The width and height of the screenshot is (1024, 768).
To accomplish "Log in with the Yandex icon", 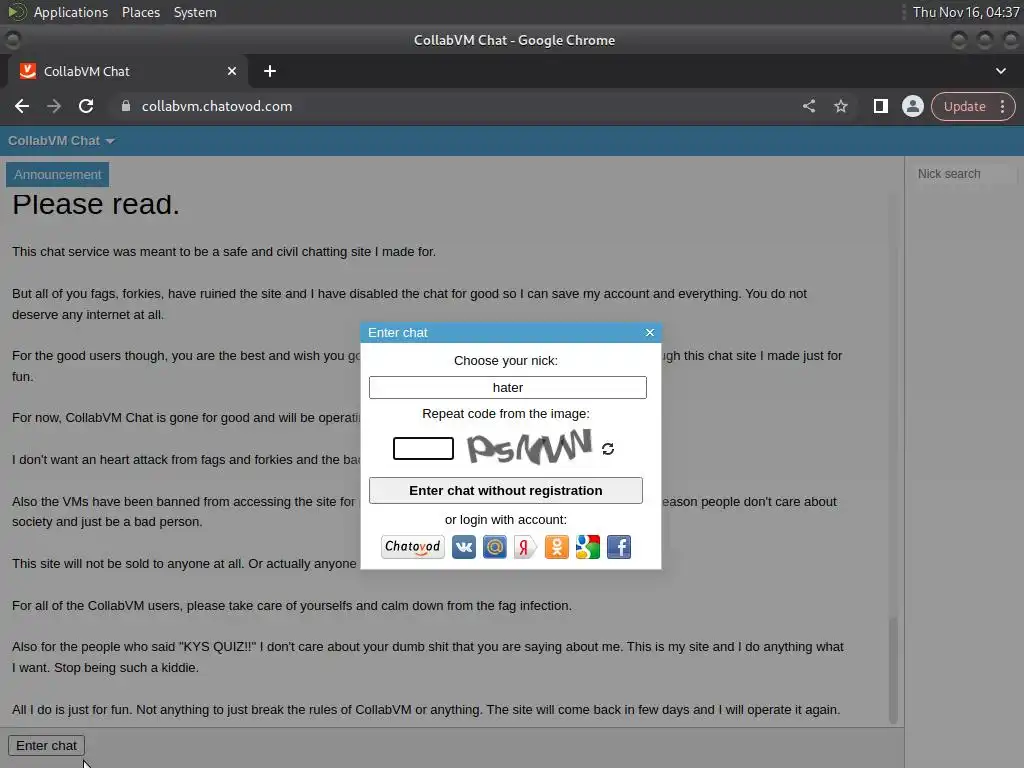I will 525,547.
